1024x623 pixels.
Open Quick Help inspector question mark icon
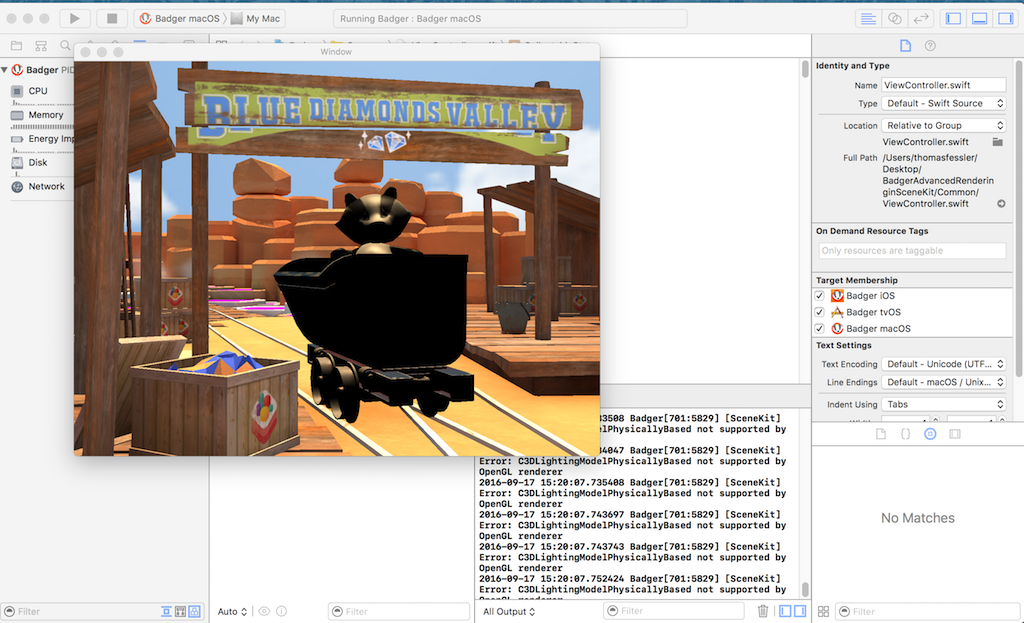pyautogui.click(x=930, y=46)
